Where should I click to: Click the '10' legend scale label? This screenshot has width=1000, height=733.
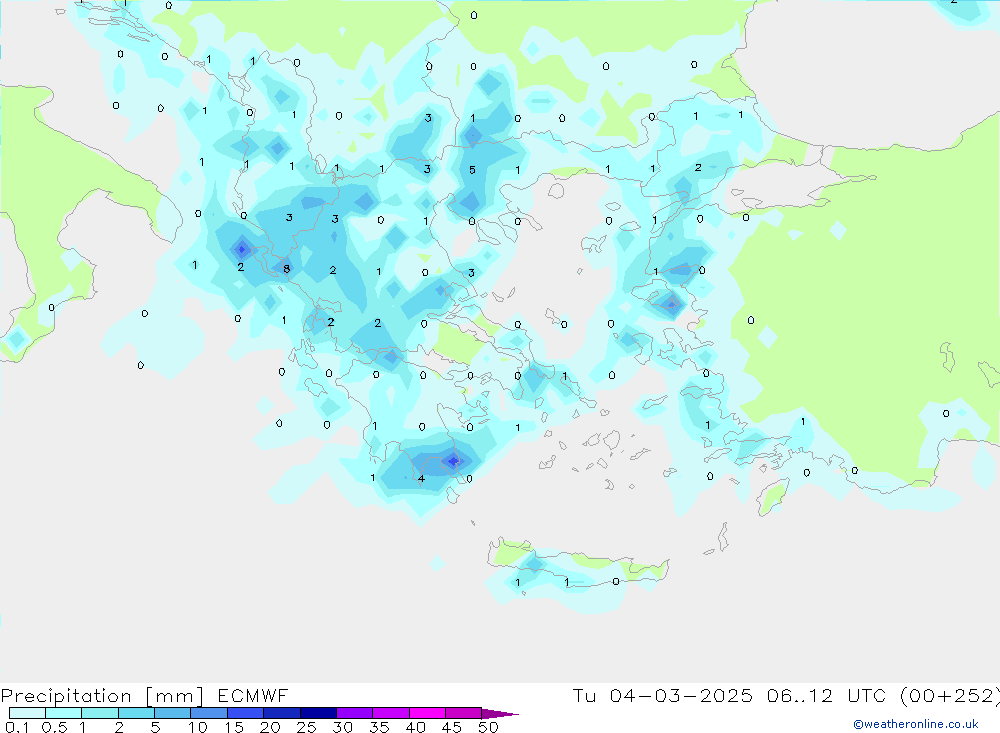coord(198,727)
